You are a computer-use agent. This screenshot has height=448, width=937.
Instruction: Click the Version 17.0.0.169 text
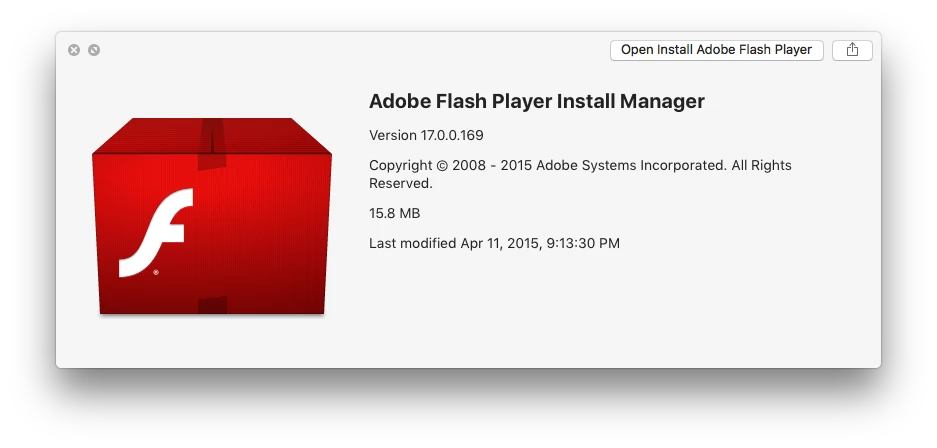[426, 135]
